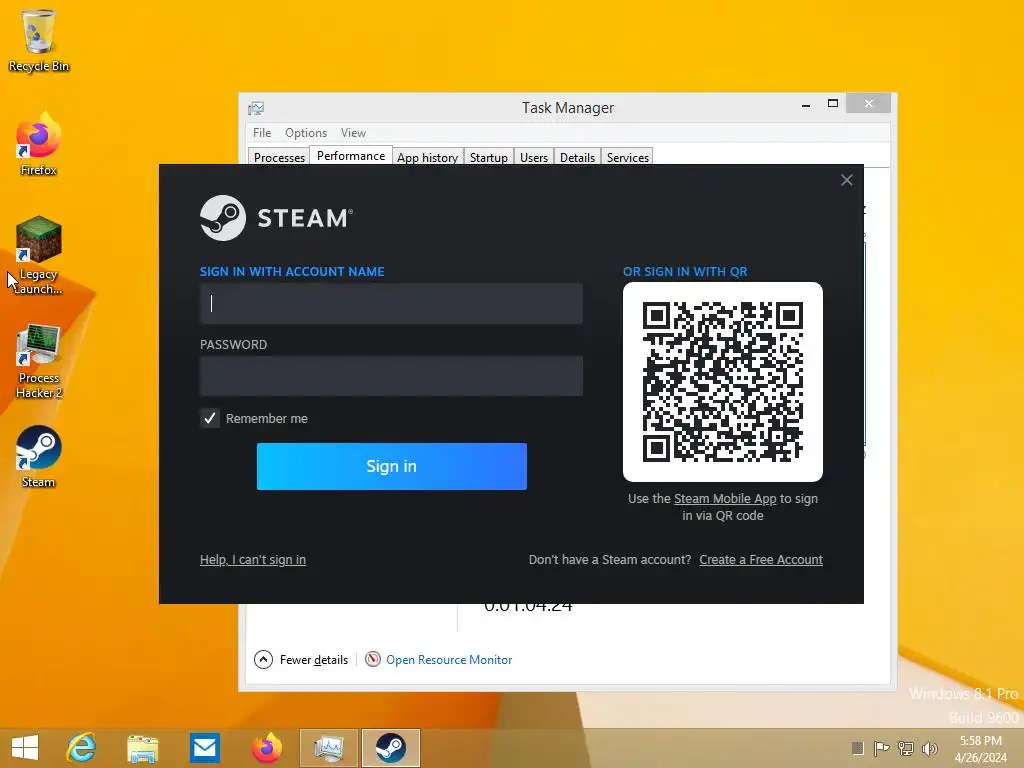Follow the Help, I can't sign in link

[253, 560]
